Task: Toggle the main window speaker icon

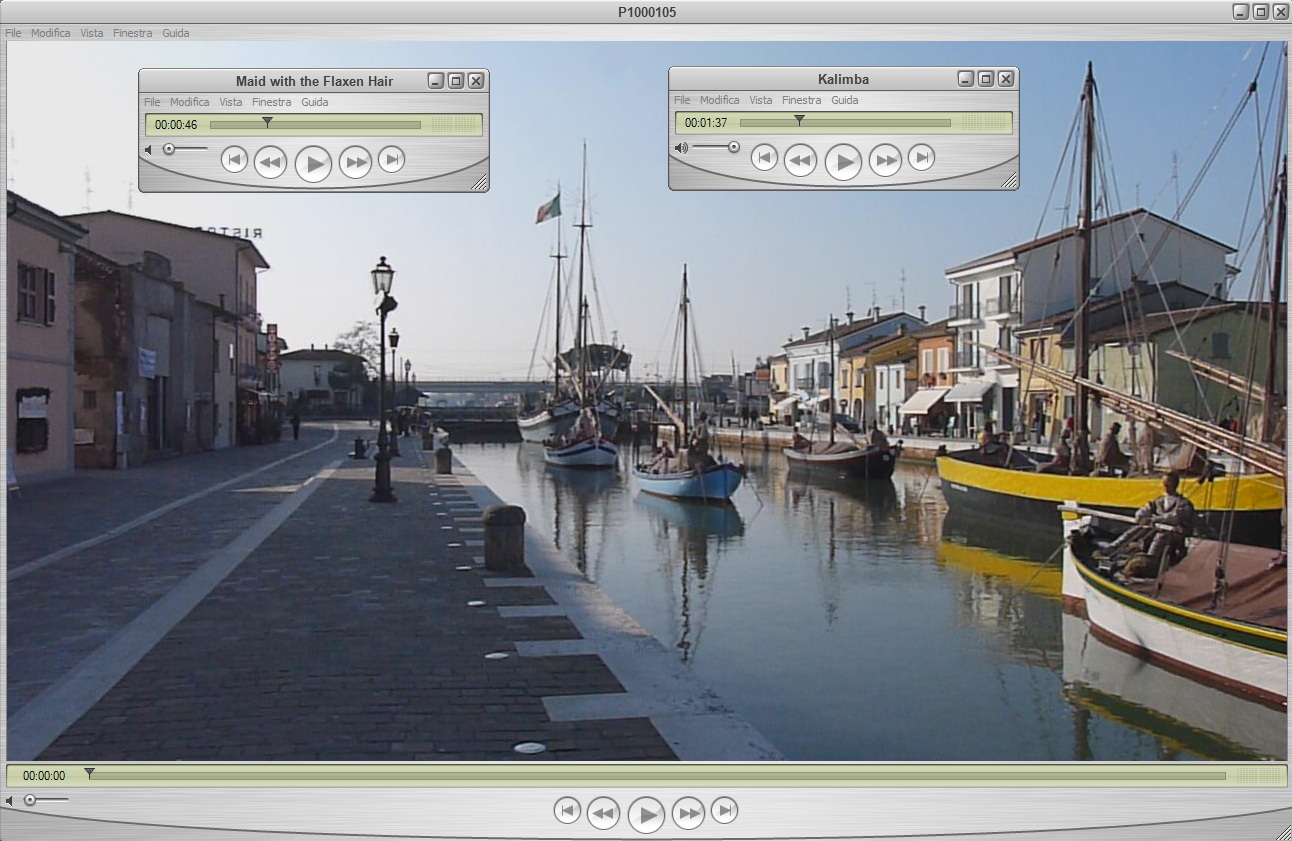Action: pos(9,801)
